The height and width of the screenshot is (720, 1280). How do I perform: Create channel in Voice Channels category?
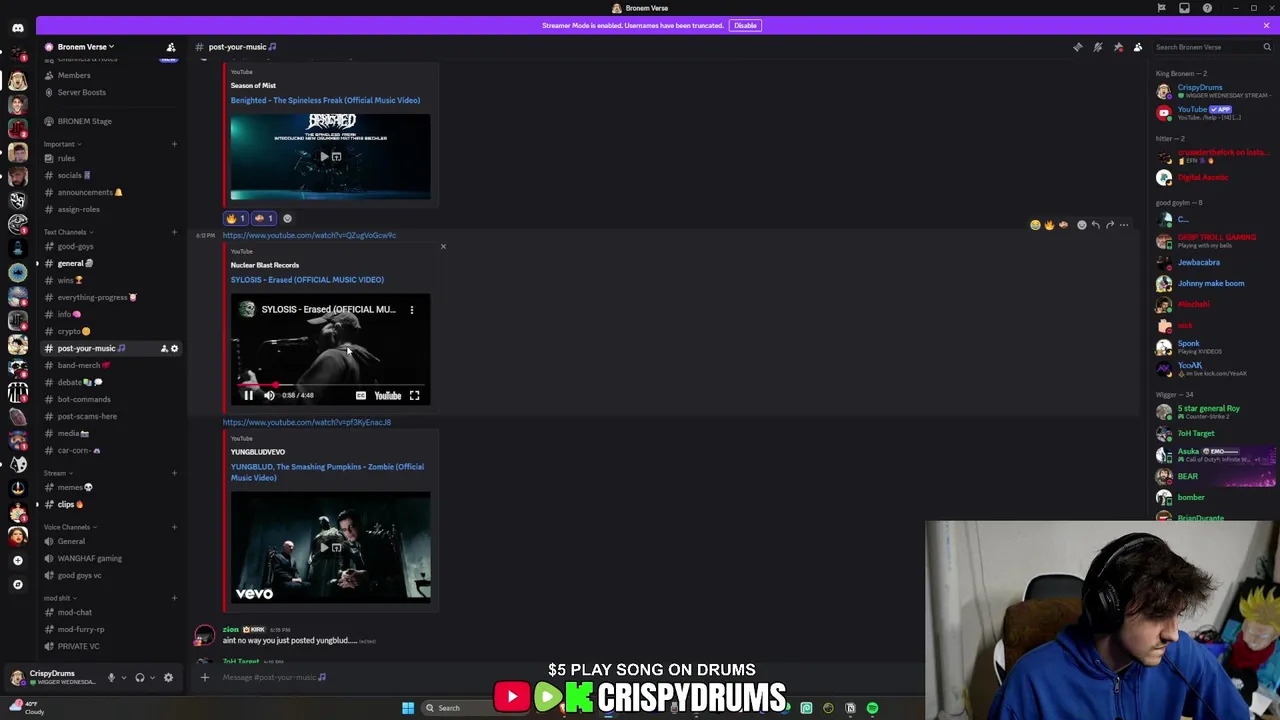tap(174, 527)
